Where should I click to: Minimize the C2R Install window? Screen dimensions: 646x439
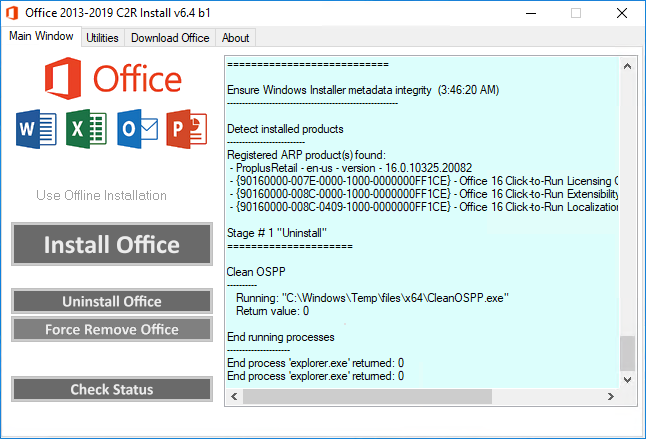click(x=530, y=13)
